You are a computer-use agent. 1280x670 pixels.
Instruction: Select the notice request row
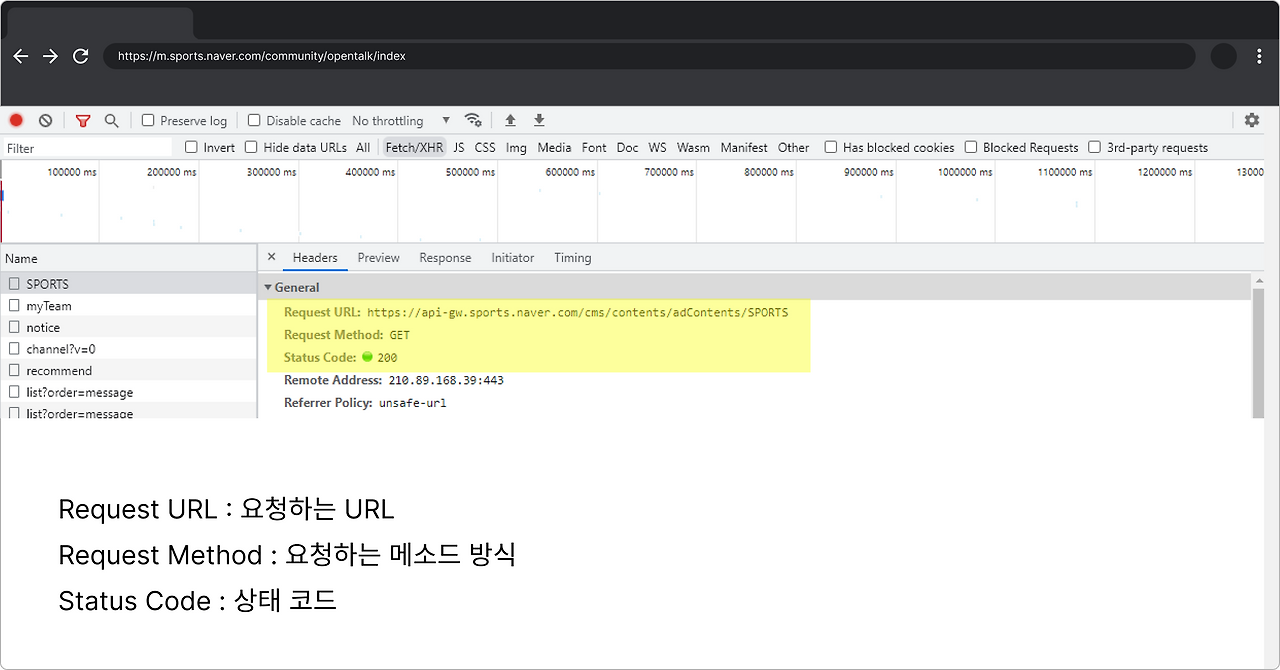coord(128,327)
